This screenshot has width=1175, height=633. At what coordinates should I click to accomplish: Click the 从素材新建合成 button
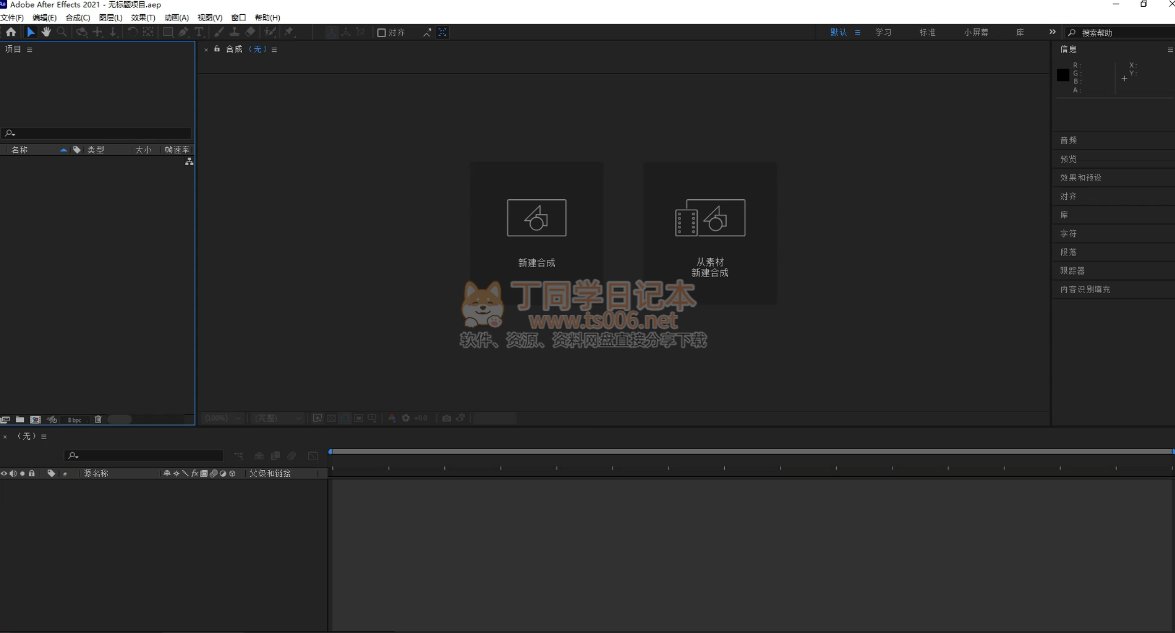(x=710, y=233)
